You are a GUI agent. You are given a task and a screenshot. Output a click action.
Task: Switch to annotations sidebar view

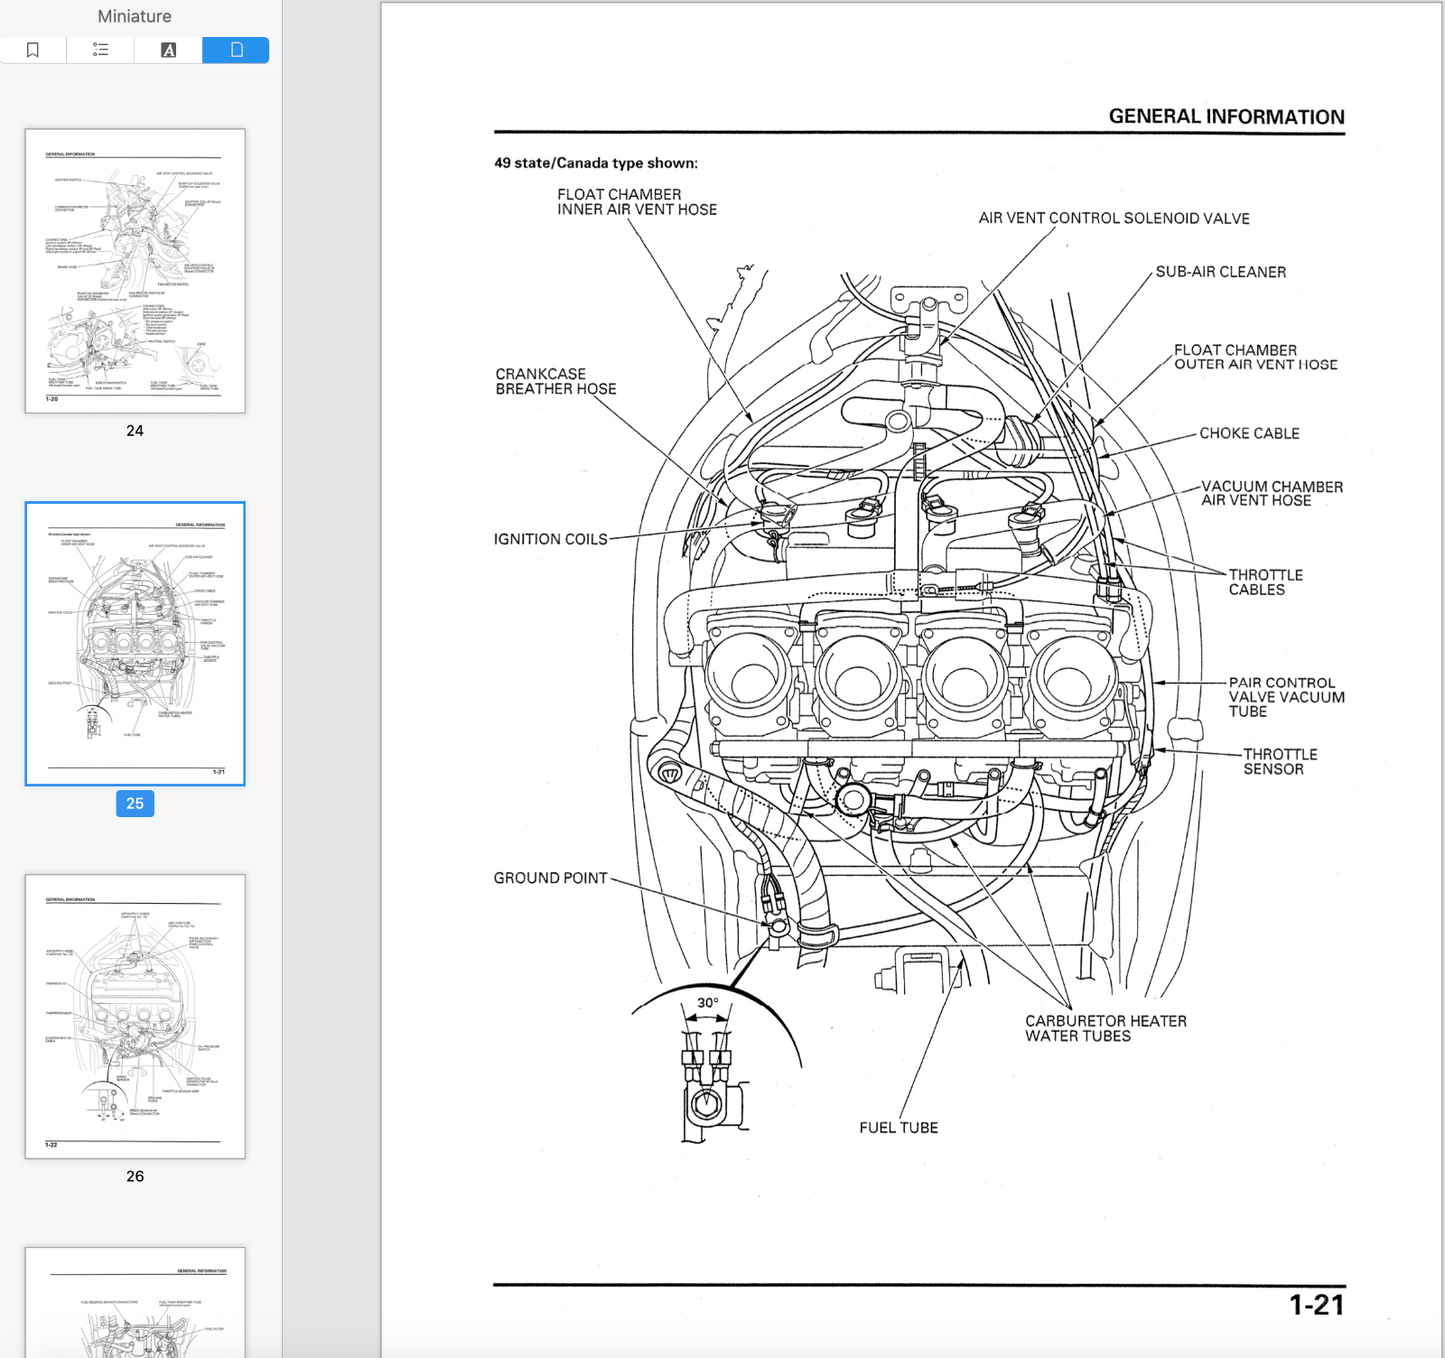pos(168,50)
